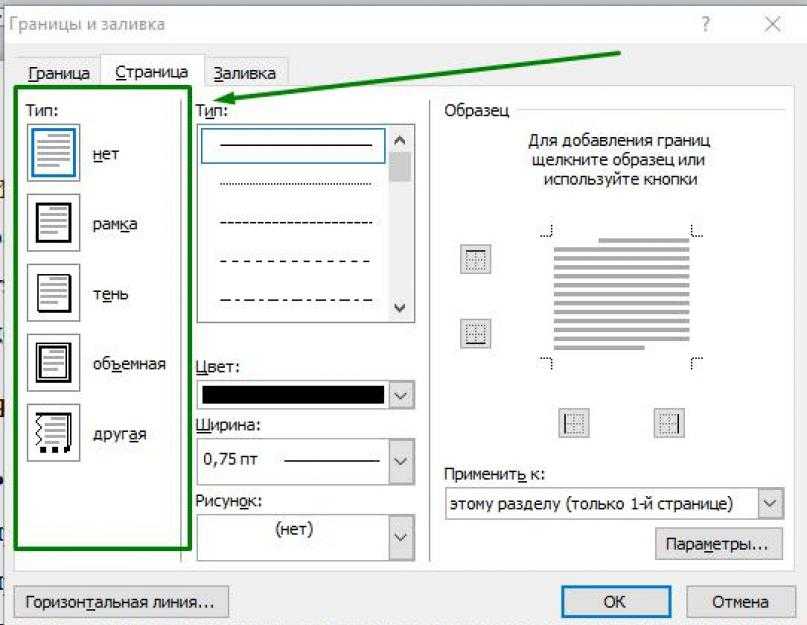Pick the dash-dot line style
807x625 pixels.
[x=295, y=299]
